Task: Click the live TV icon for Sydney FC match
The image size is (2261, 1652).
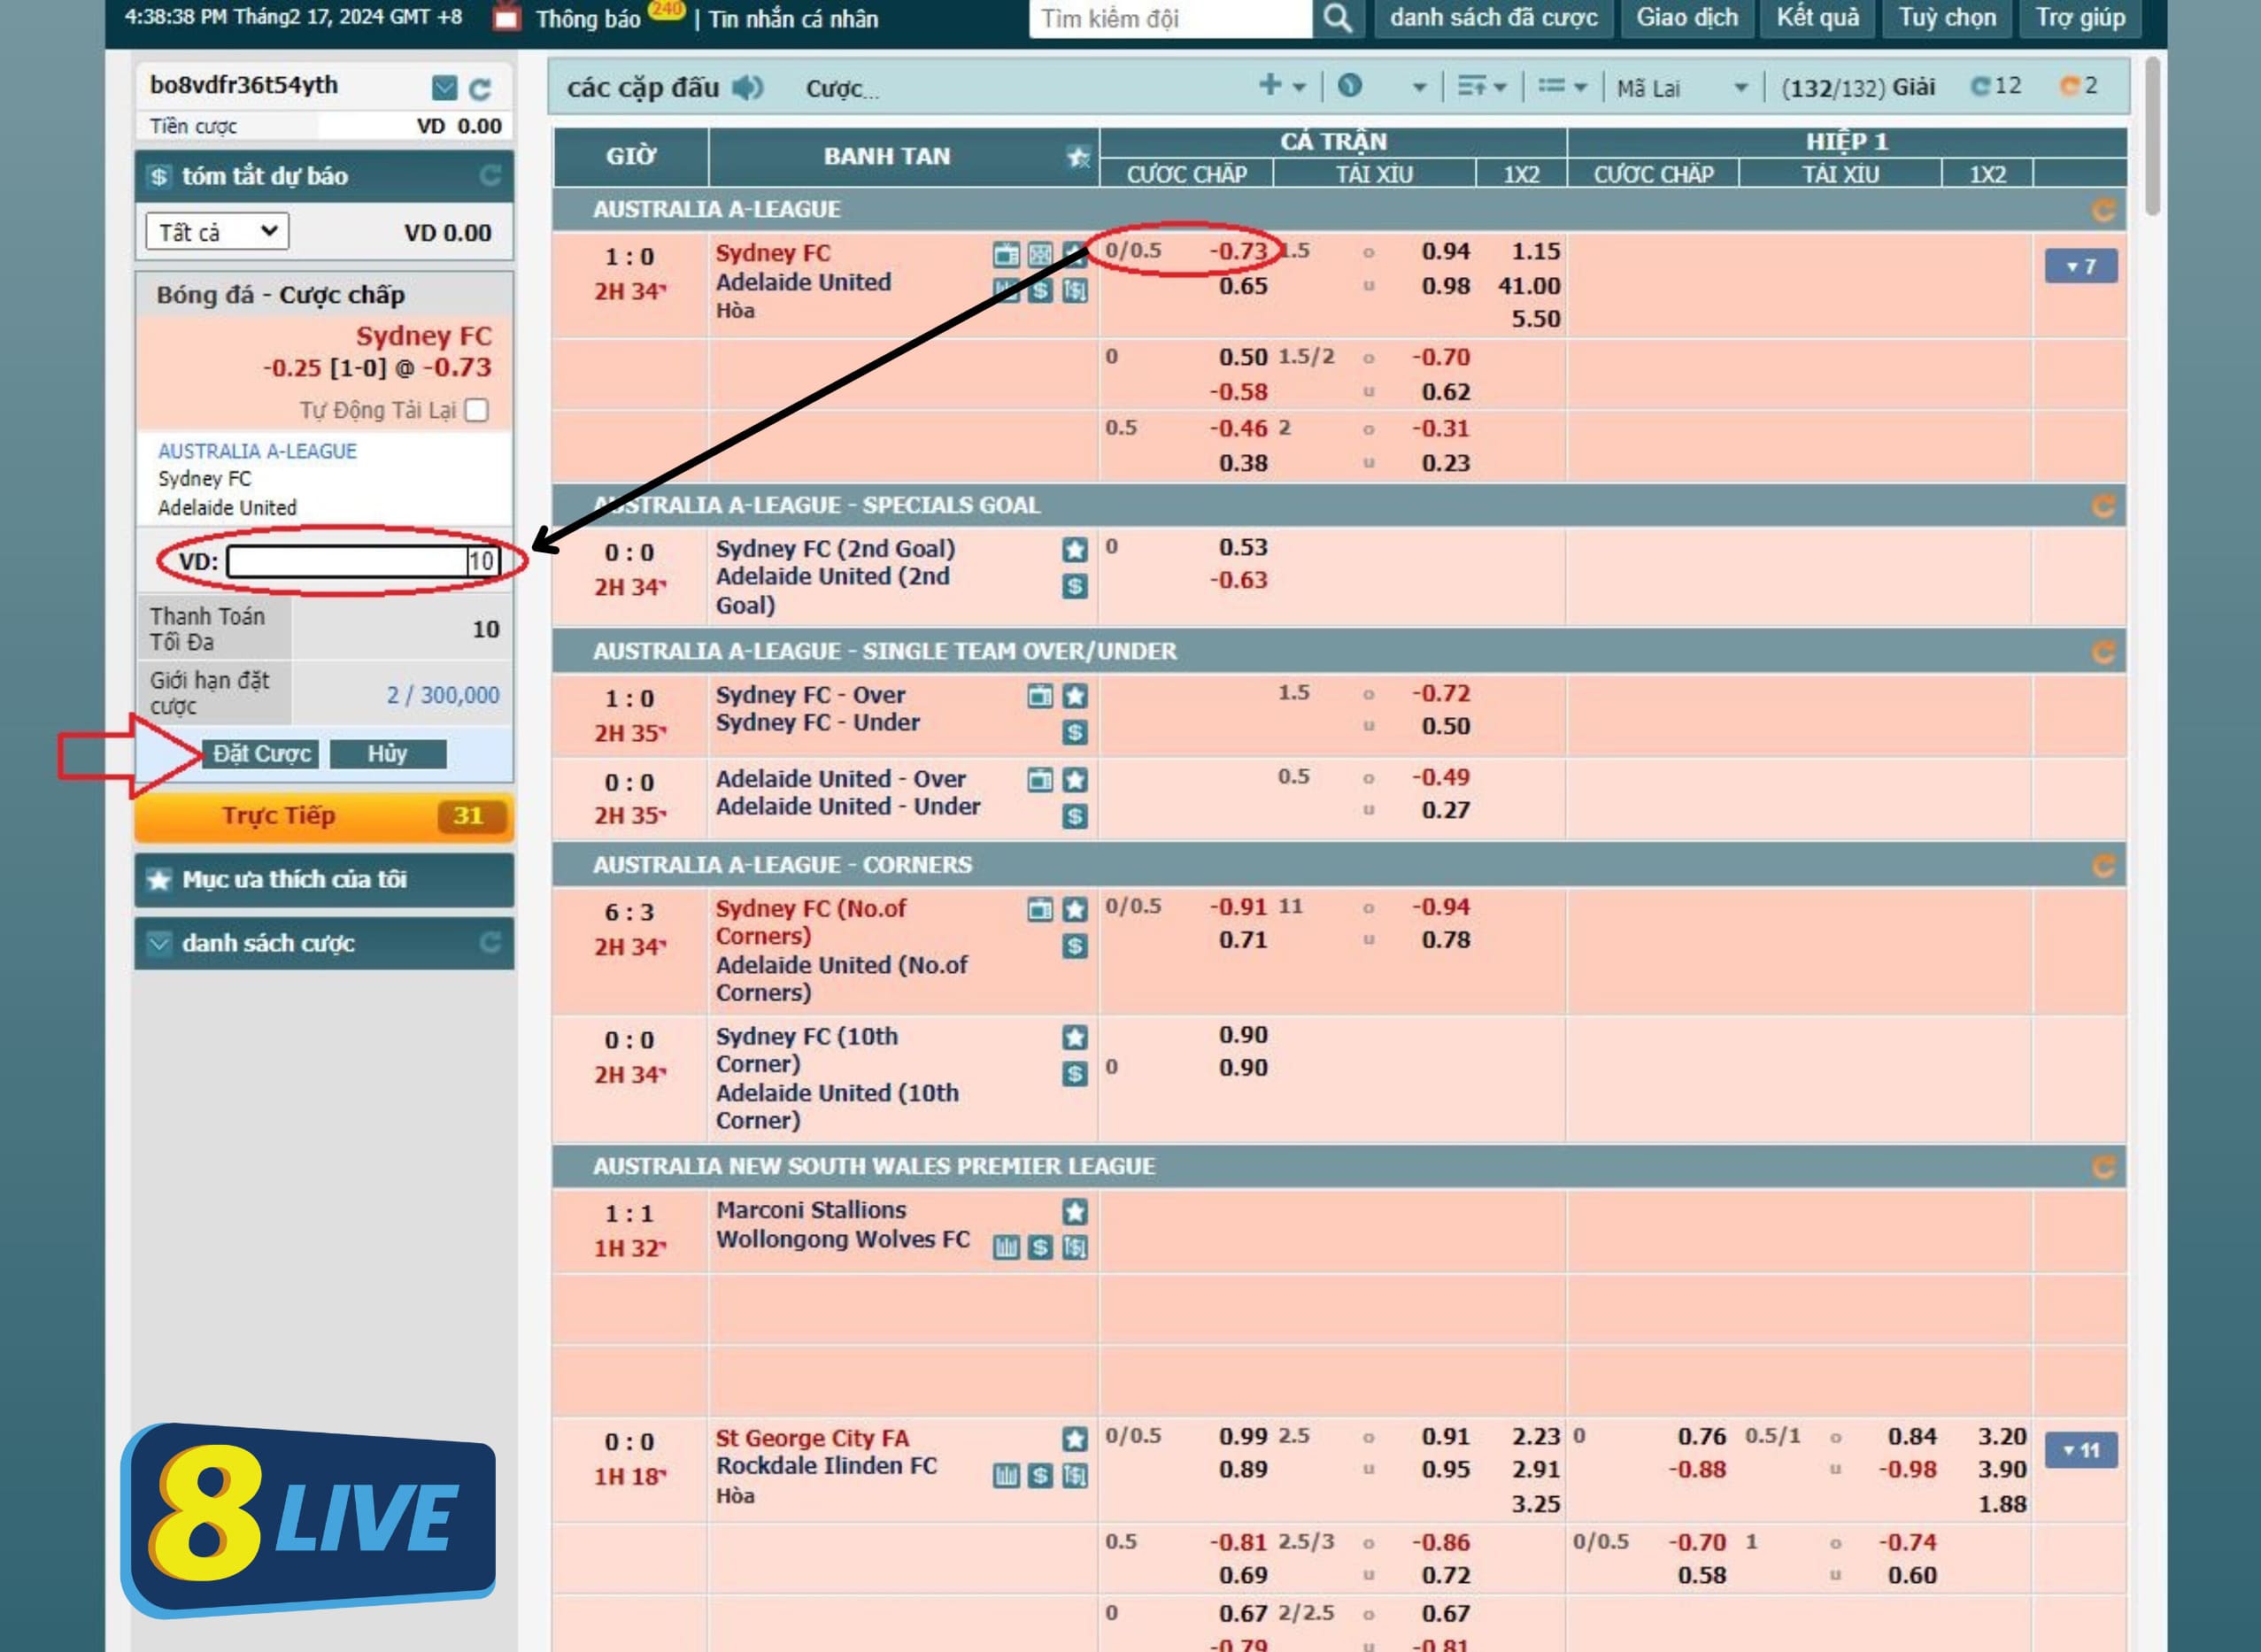Action: coord(1006,254)
